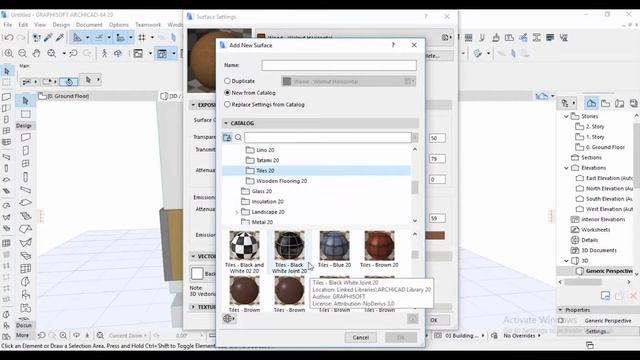Open the View menu
The image size is (640, 360).
40,24
